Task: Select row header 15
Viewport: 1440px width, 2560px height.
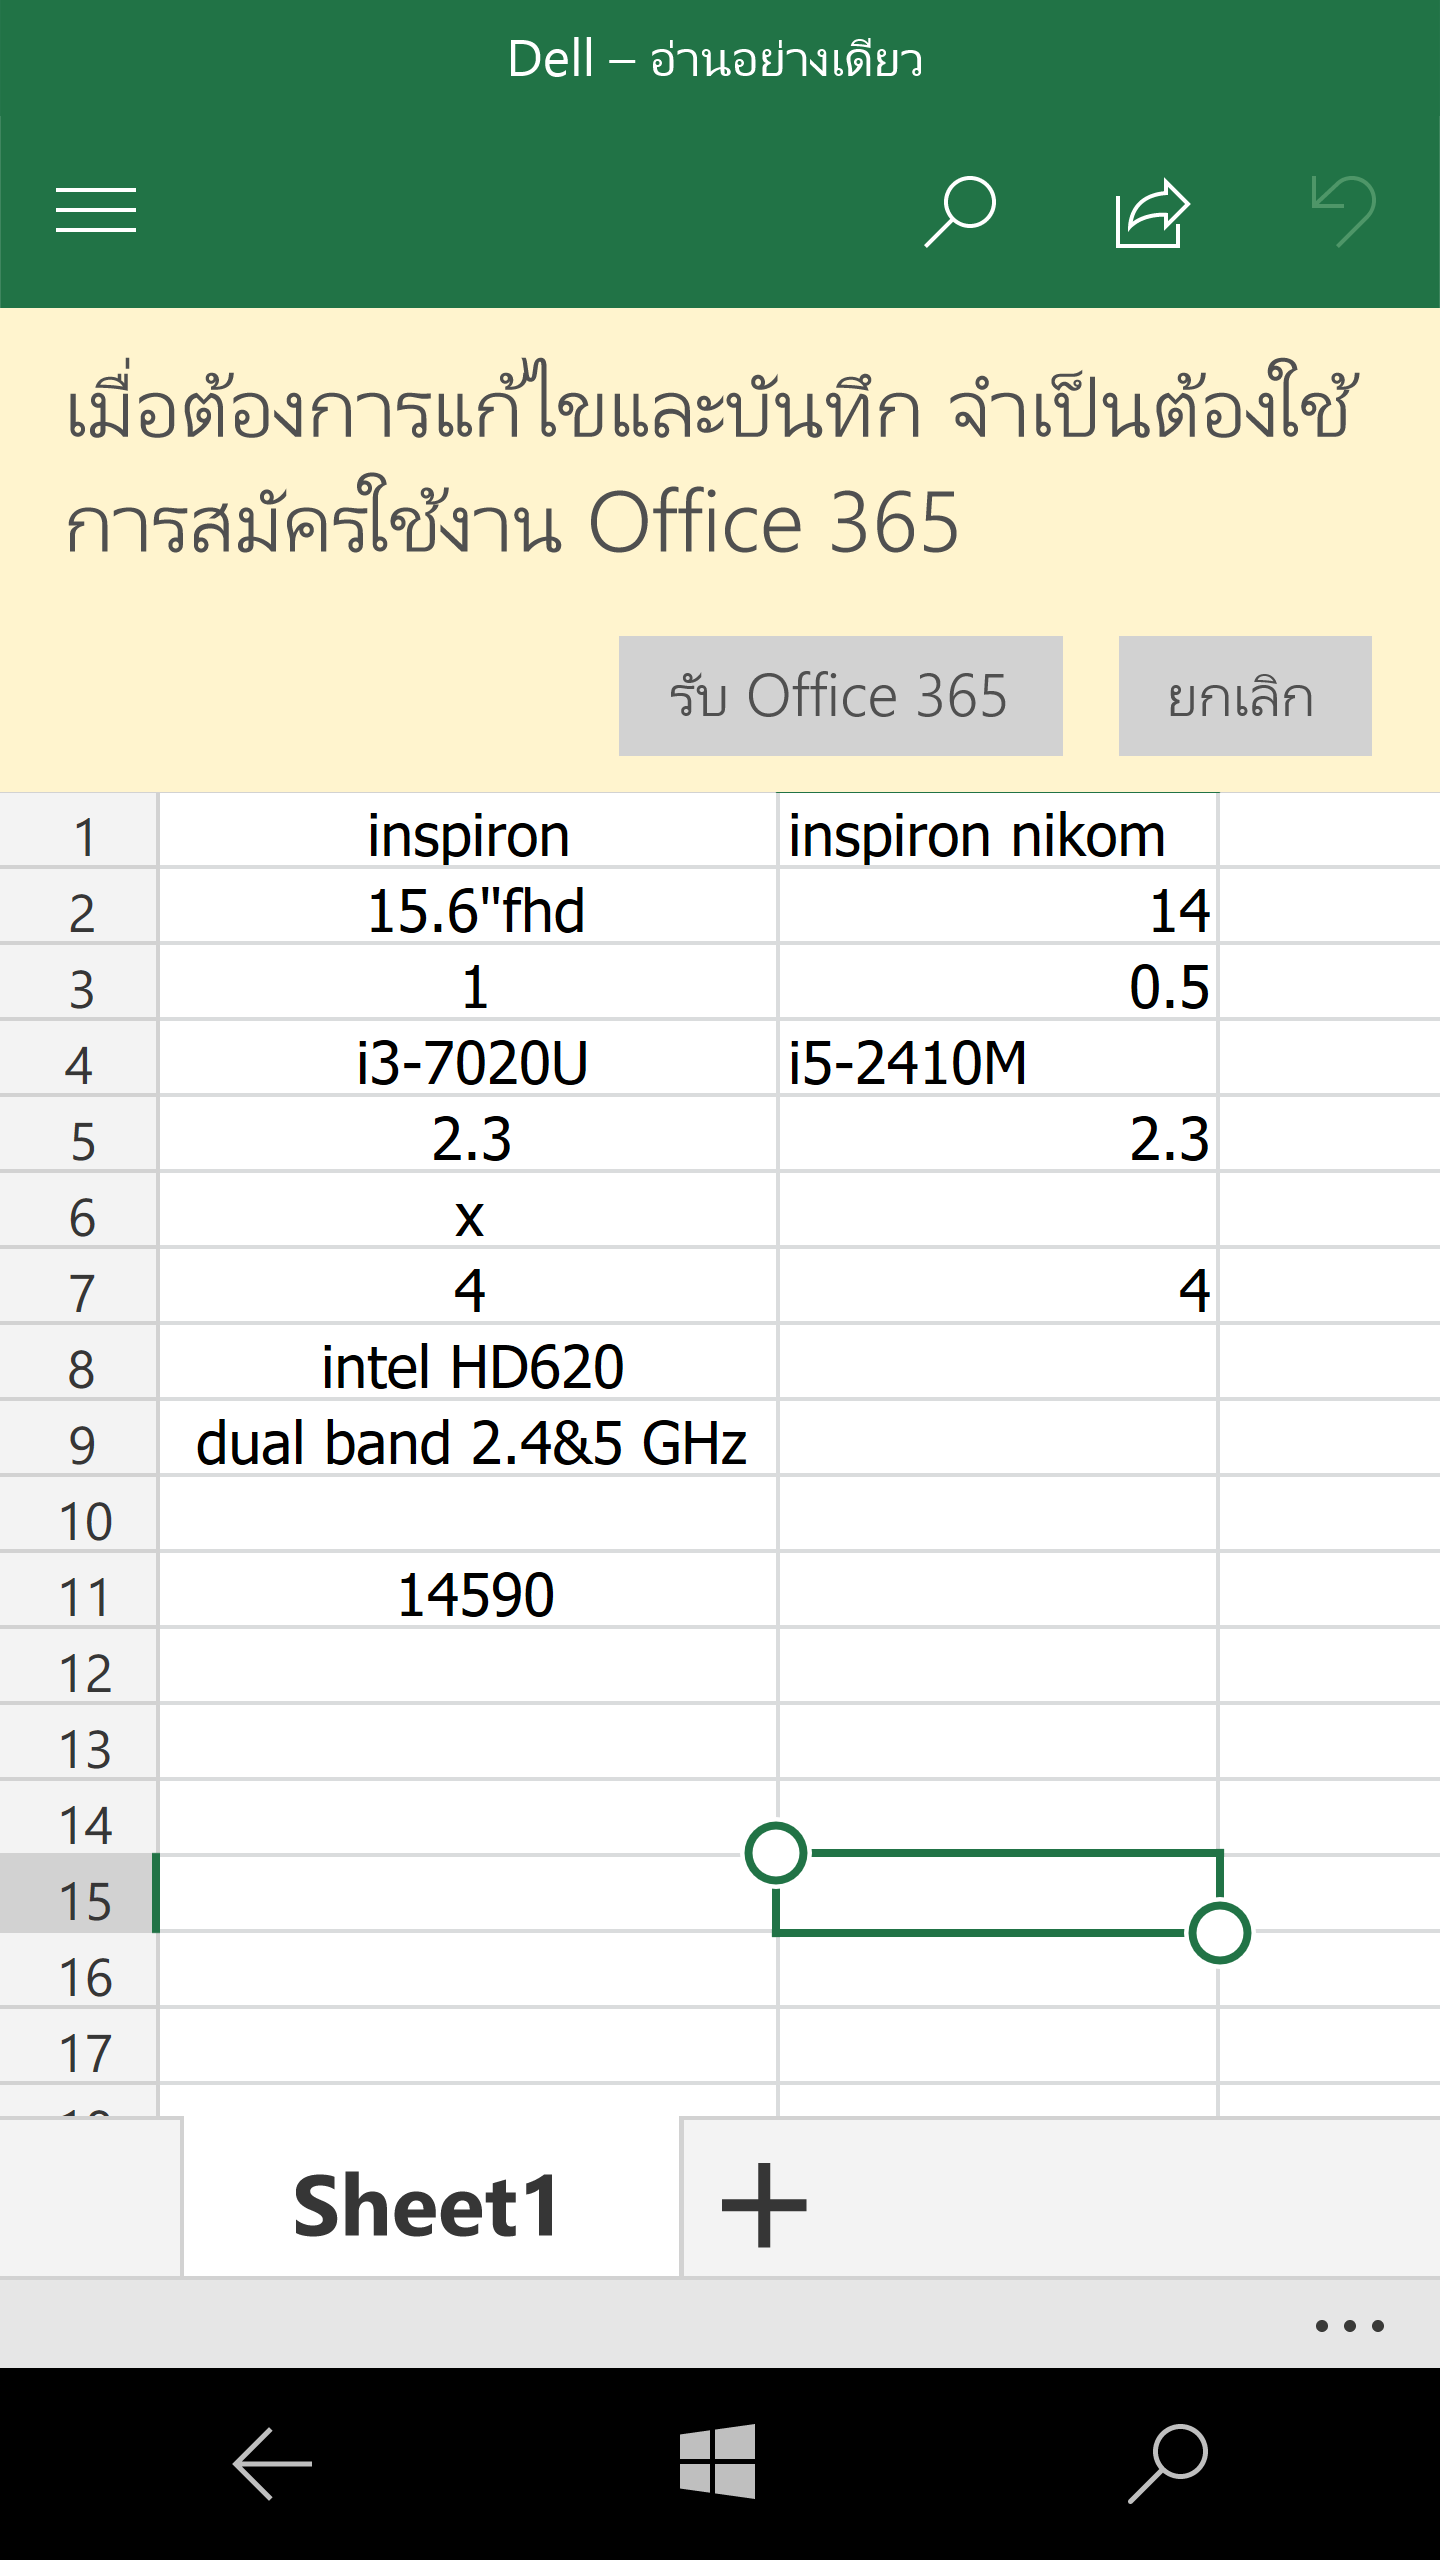Action: (x=78, y=1894)
